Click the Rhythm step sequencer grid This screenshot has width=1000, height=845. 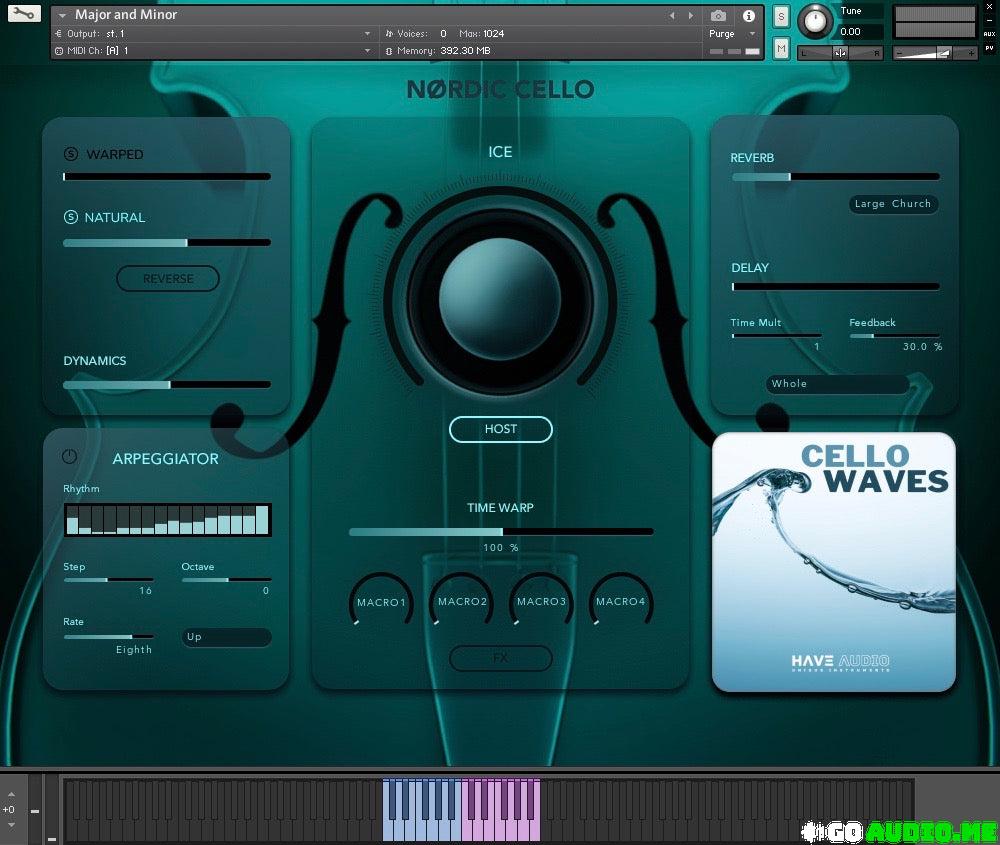(x=167, y=520)
